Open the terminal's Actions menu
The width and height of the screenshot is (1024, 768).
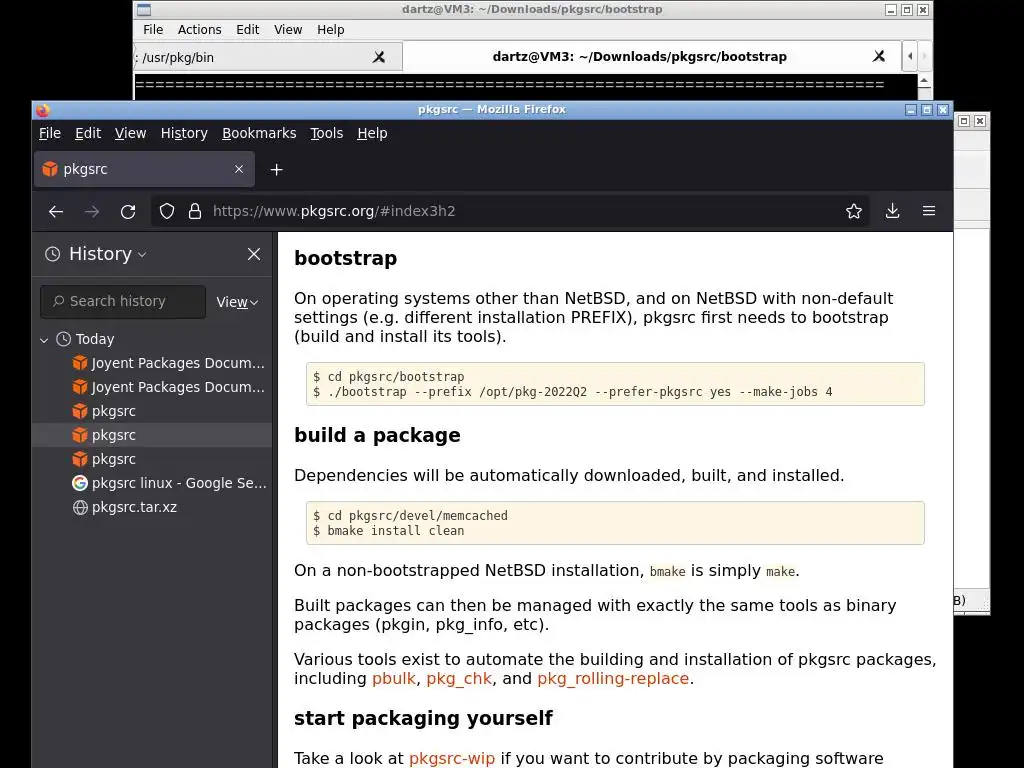pyautogui.click(x=199, y=30)
